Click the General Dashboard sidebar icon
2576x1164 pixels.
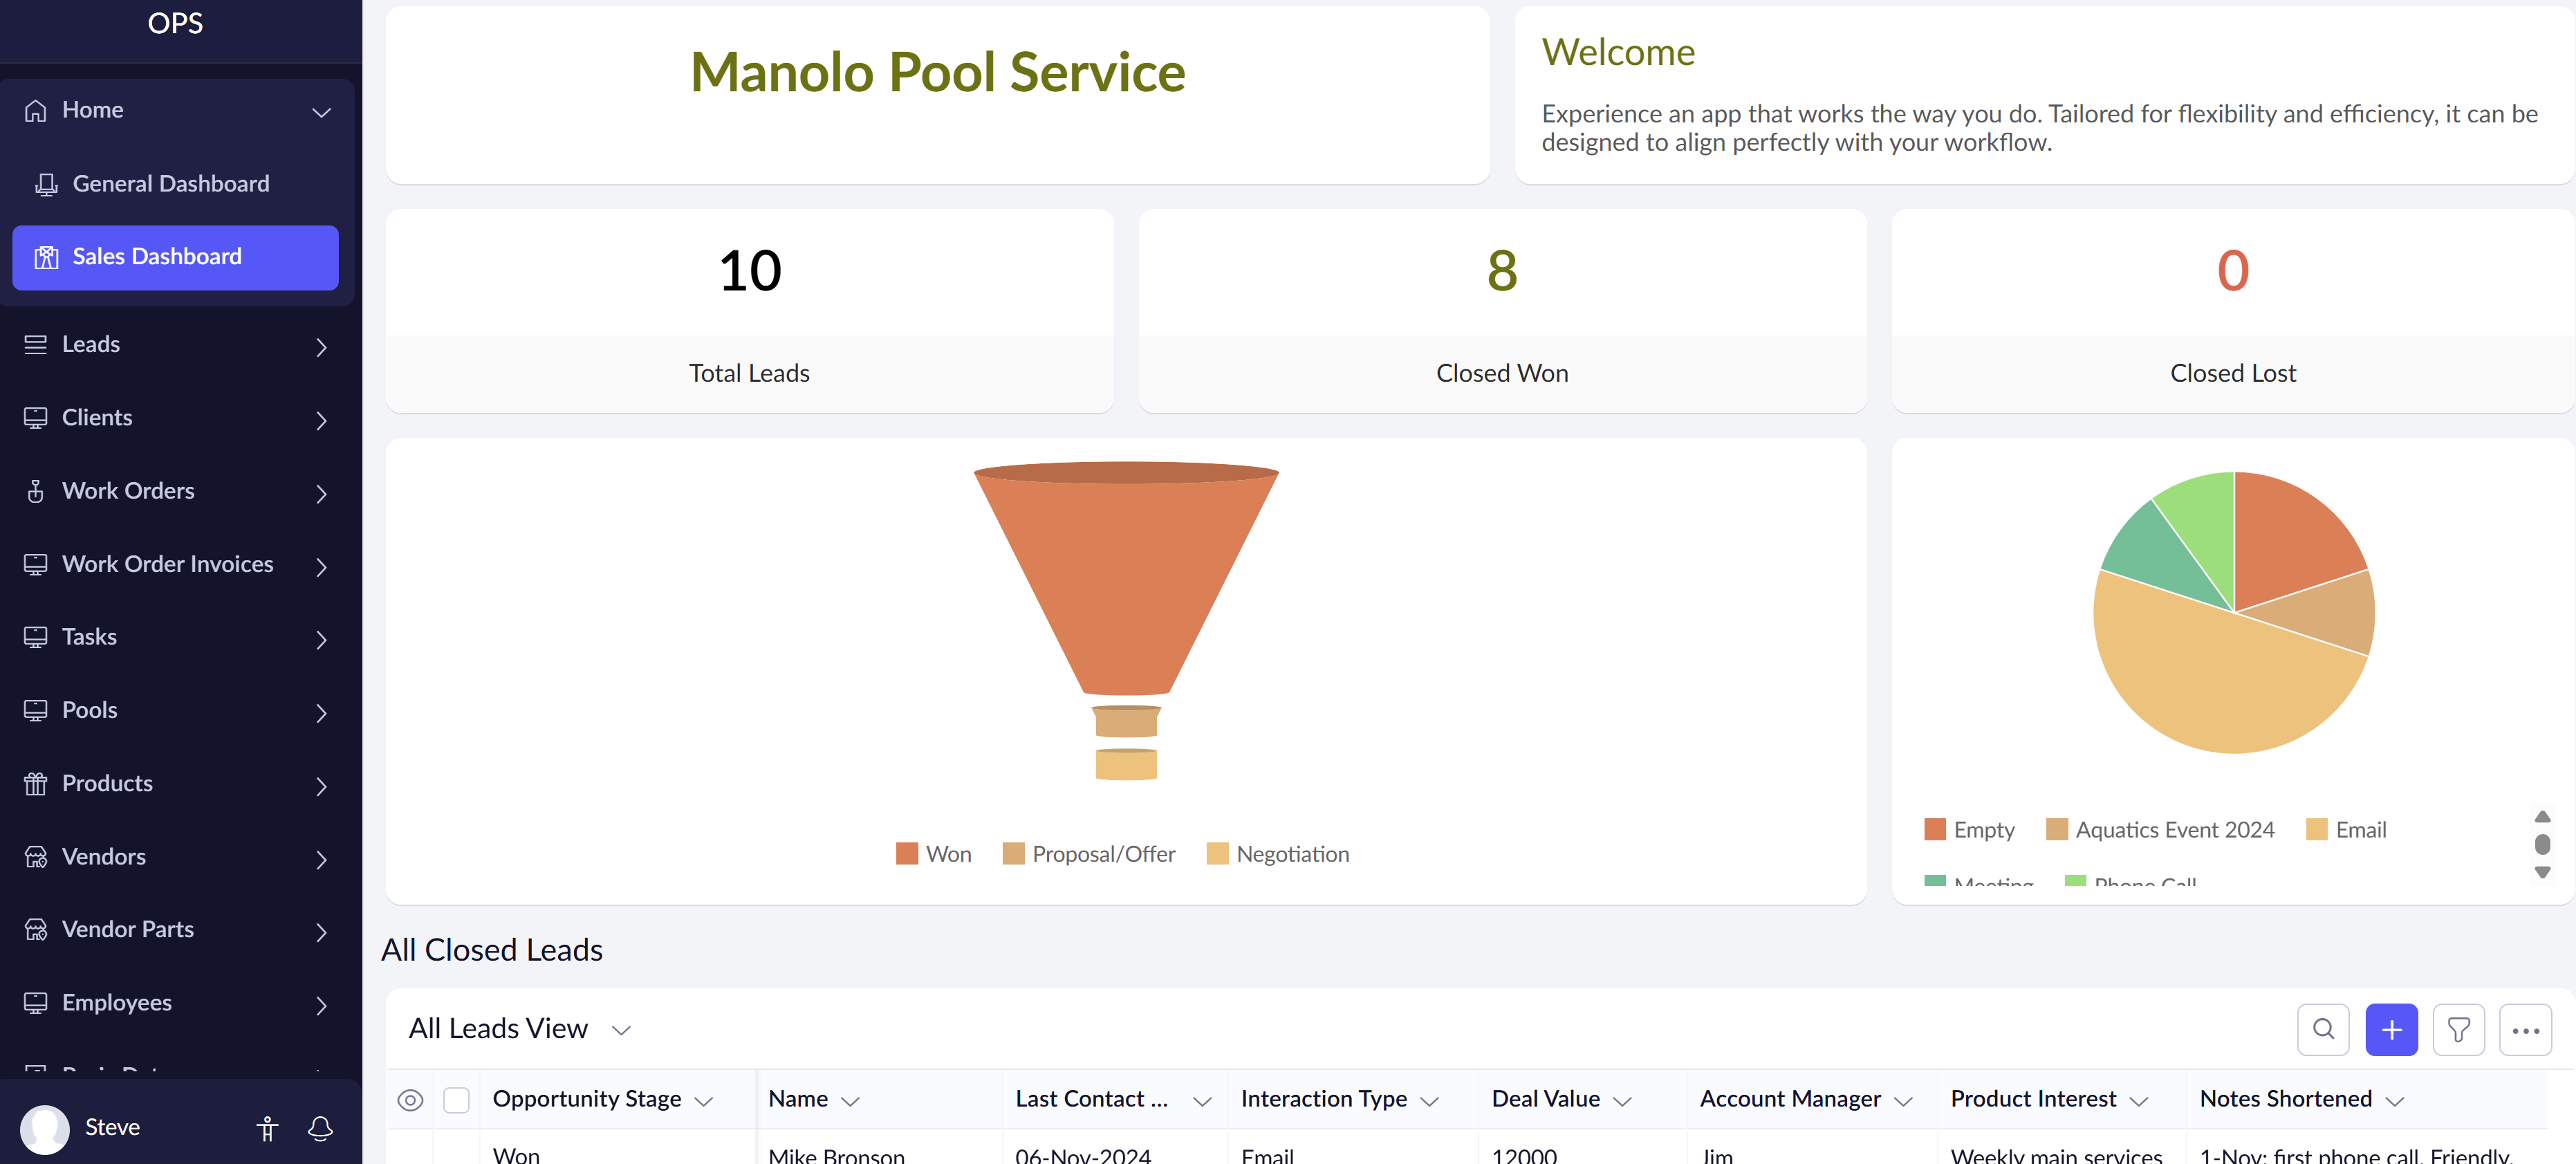pyautogui.click(x=46, y=184)
